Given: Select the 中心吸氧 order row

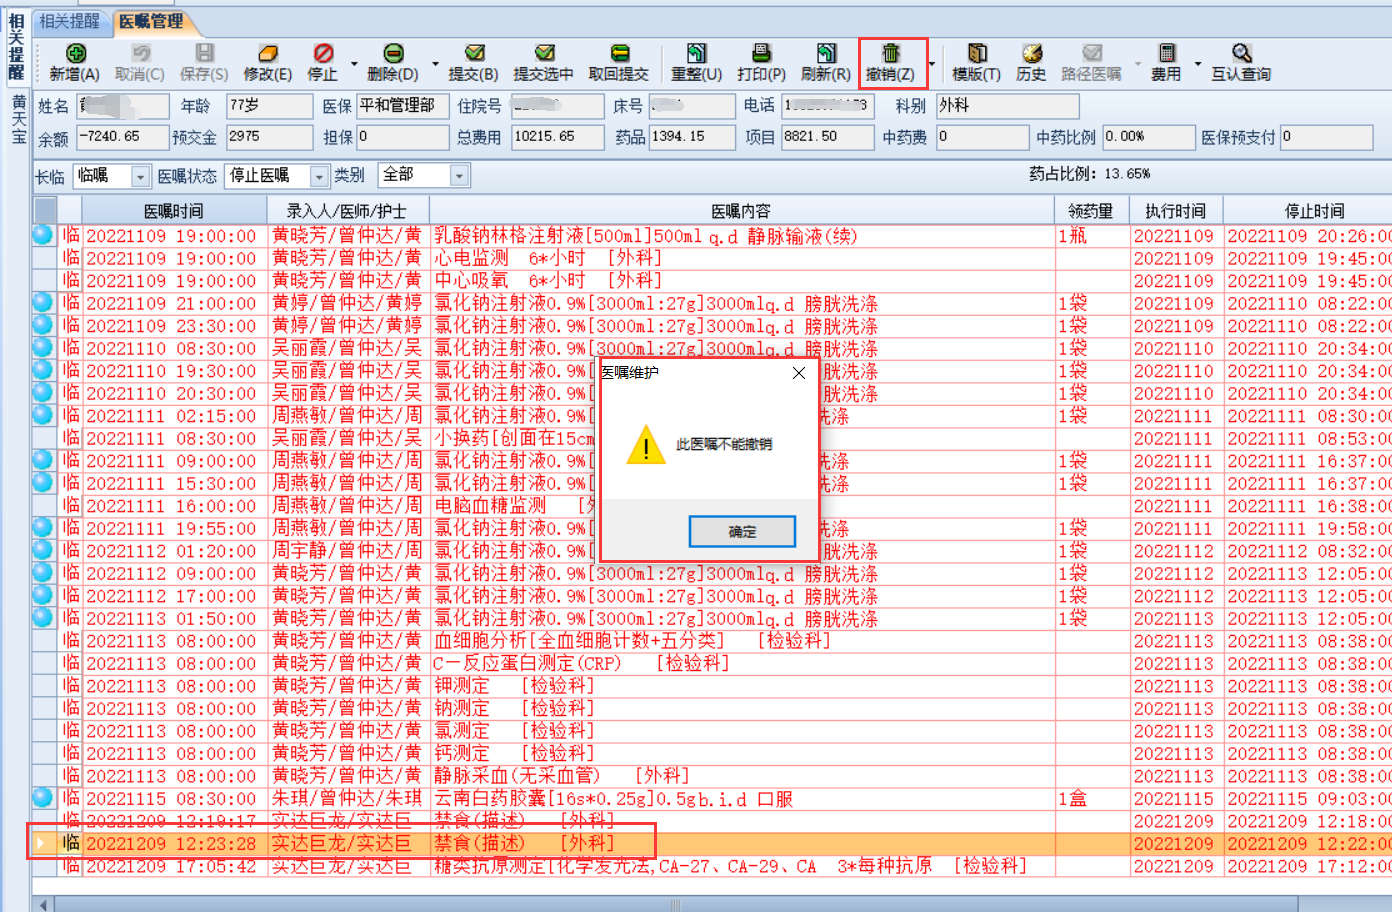Looking at the screenshot, I should click(x=712, y=281).
